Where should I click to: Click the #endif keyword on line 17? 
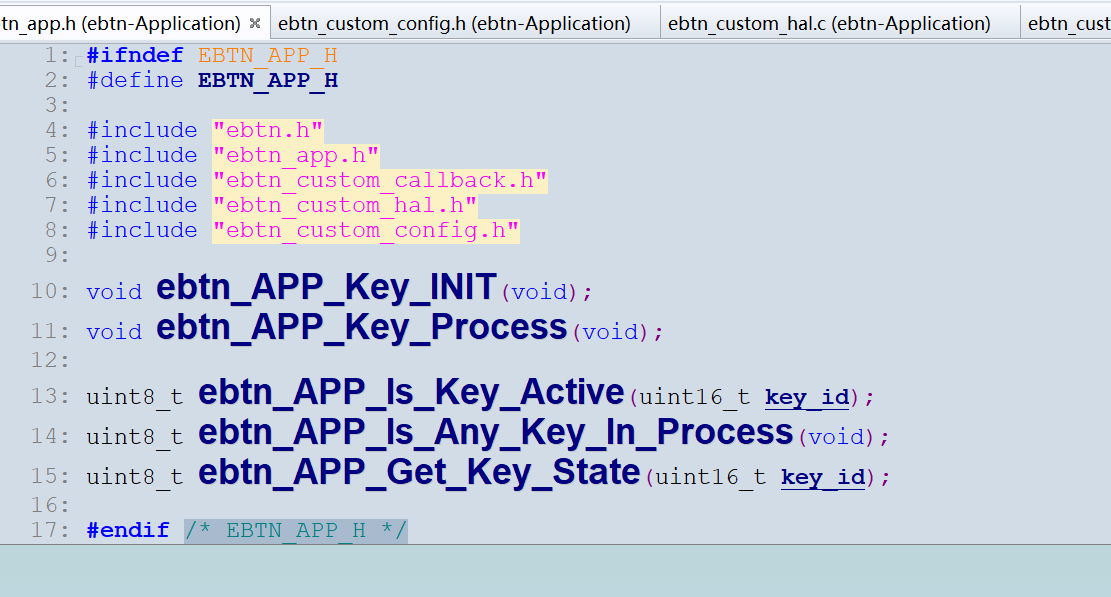pyautogui.click(x=128, y=530)
